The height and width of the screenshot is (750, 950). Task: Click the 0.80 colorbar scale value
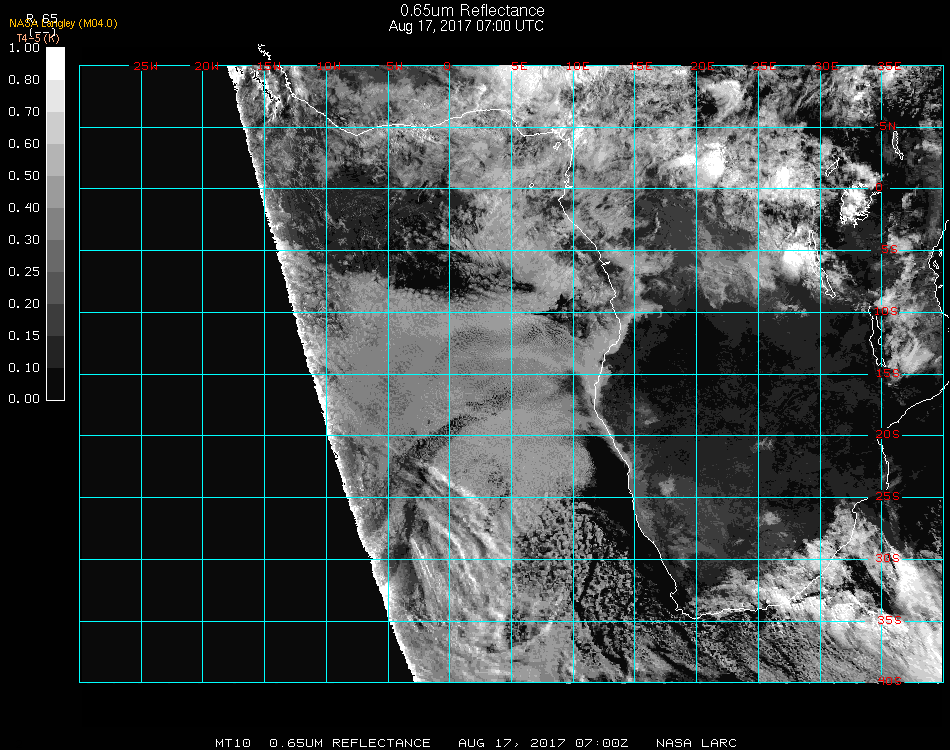[24, 80]
